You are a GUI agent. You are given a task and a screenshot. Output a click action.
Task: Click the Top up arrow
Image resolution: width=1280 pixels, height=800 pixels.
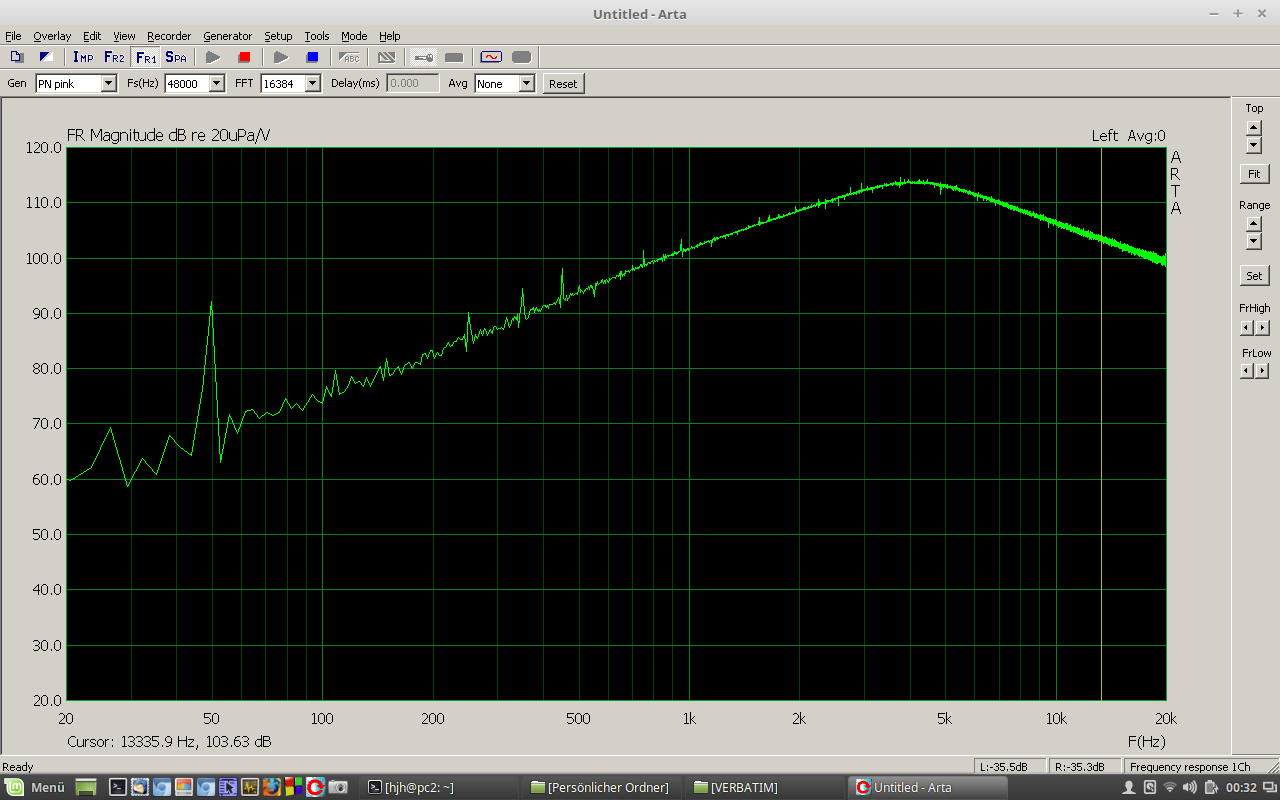tap(1254, 127)
